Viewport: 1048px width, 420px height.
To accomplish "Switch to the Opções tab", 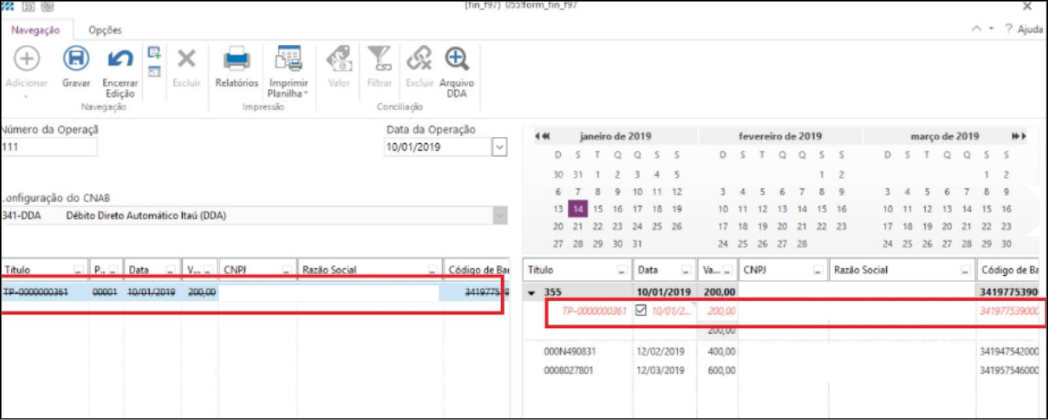I will pos(105,30).
